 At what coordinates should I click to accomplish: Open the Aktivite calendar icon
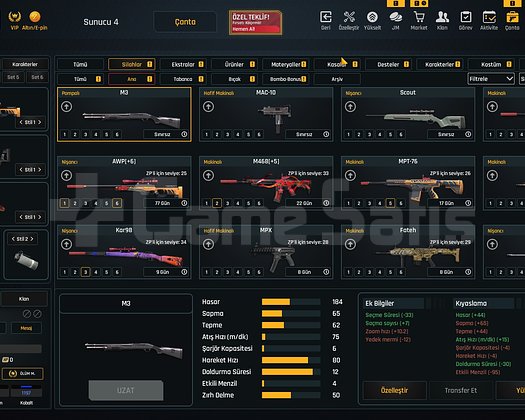coord(489,17)
